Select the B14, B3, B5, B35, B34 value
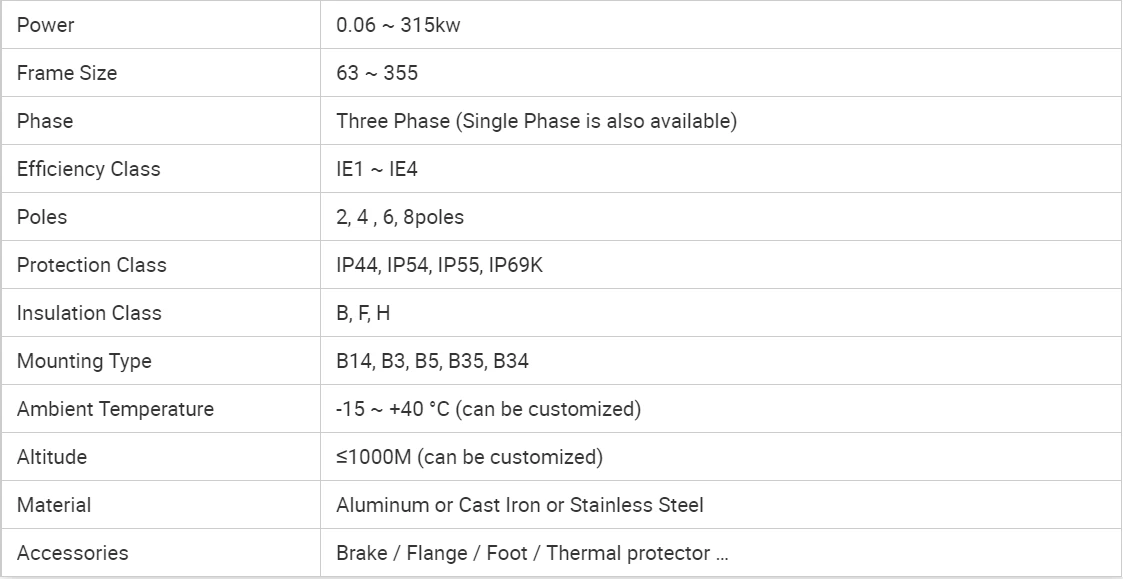1123x579 pixels. pos(433,361)
